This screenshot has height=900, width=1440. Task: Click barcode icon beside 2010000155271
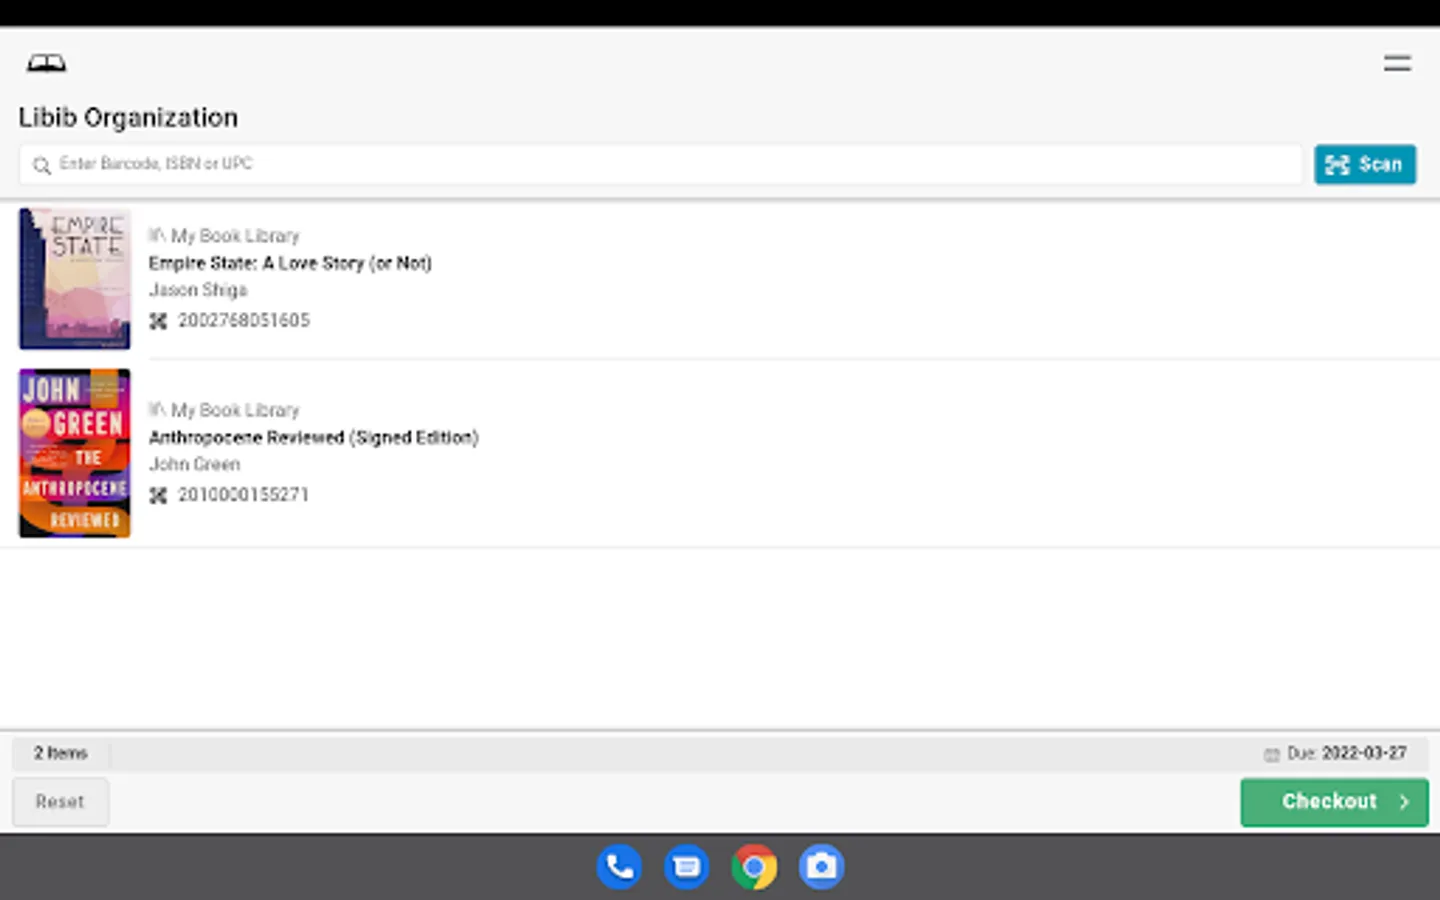coord(158,495)
